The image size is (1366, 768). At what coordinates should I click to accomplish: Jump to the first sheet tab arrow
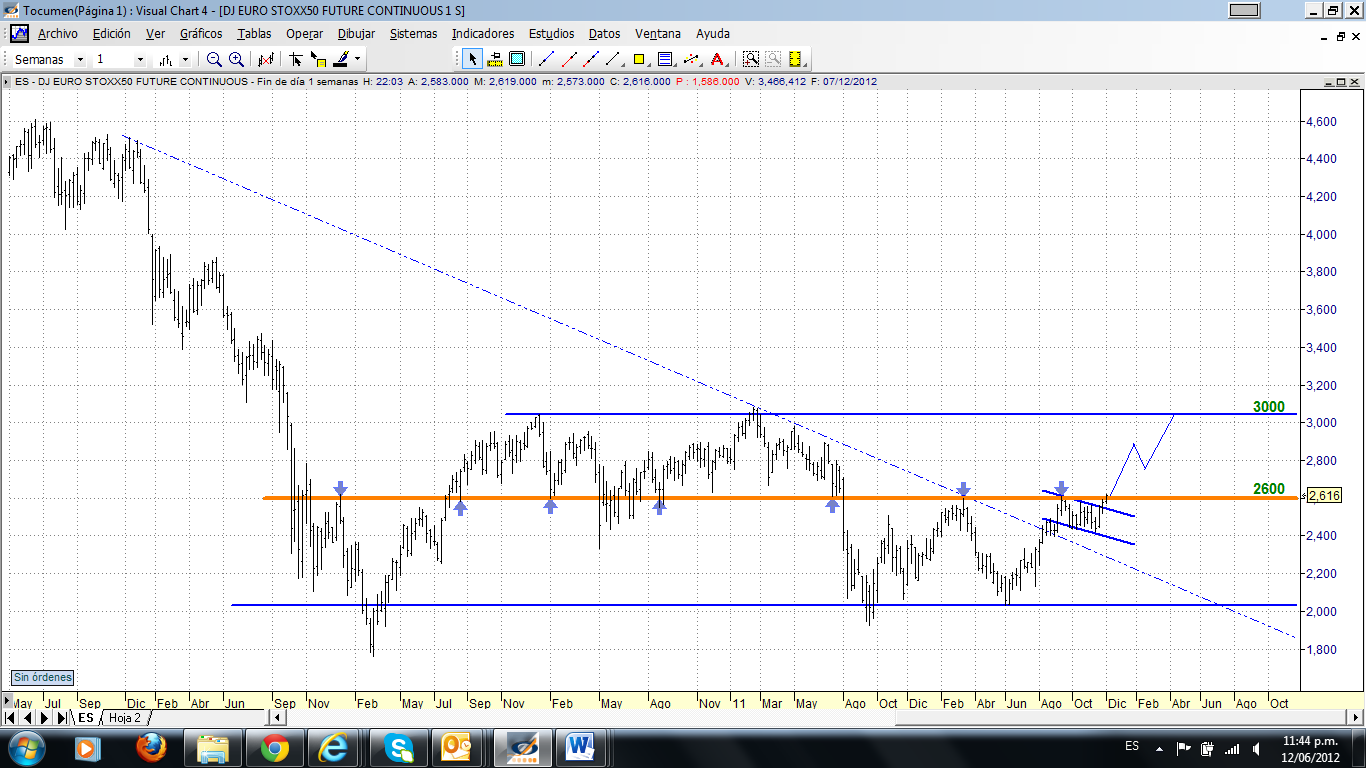click(x=11, y=718)
